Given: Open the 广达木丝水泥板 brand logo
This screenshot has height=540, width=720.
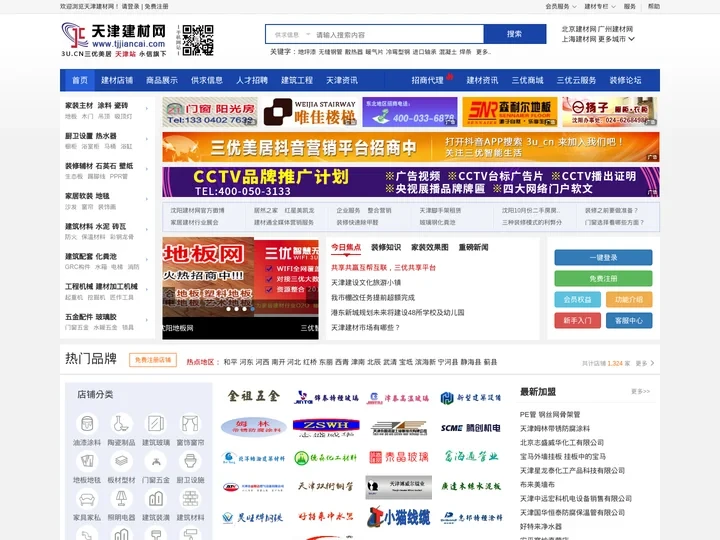Looking at the screenshot, I should click(471, 486).
